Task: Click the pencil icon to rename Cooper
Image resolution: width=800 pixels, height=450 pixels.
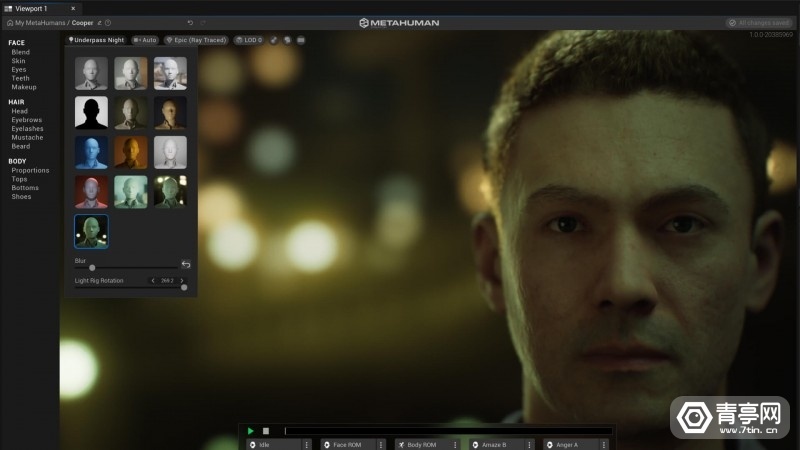Action: point(99,22)
